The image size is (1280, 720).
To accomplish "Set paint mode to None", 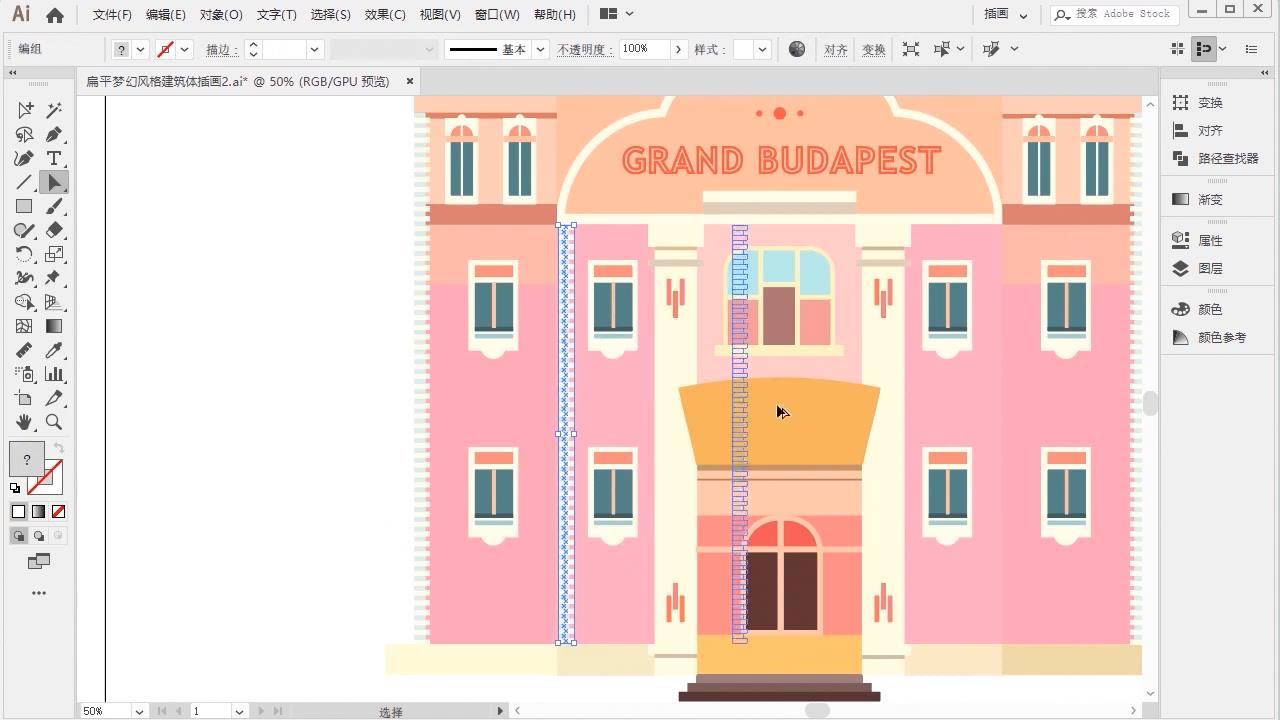I will [58, 511].
